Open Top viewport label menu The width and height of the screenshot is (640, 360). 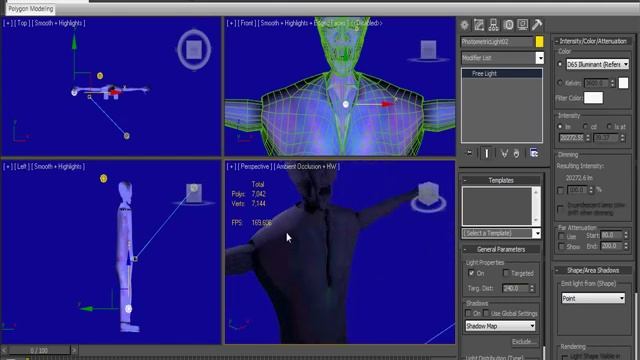pyautogui.click(x=22, y=23)
